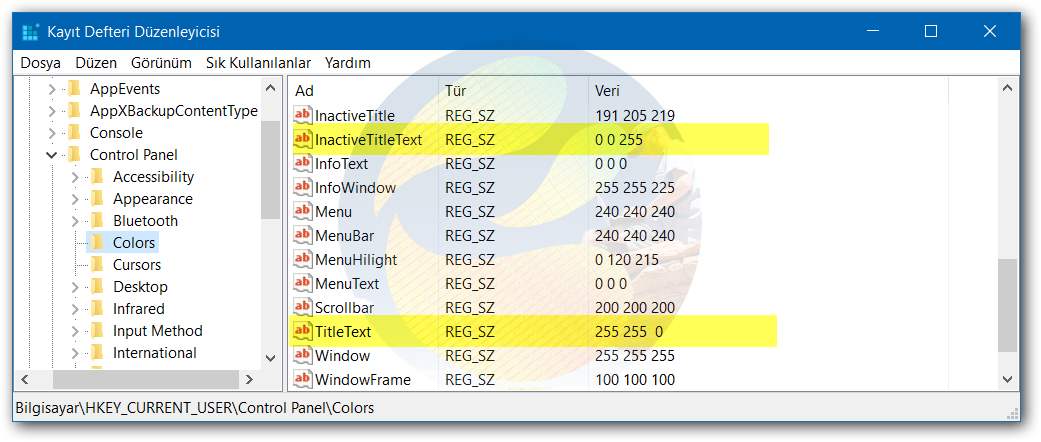Image resolution: width=1041 pixels, height=442 pixels.
Task: Click the WindowFrame string value icon
Action: pos(303,380)
